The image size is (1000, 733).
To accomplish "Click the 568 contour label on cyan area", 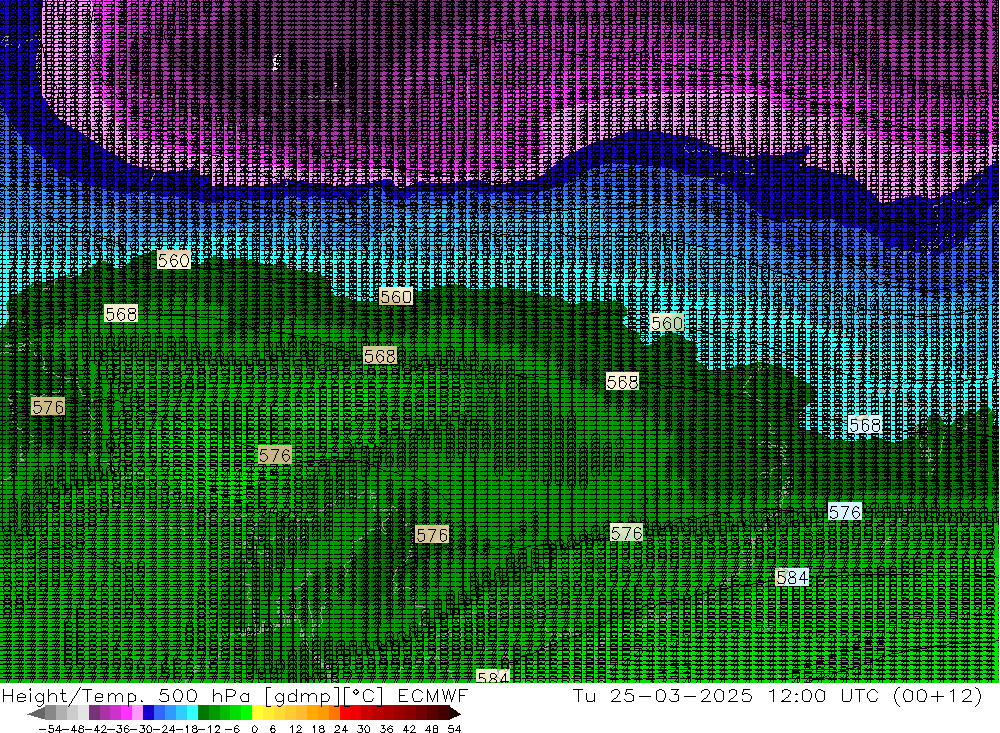I will 865,425.
